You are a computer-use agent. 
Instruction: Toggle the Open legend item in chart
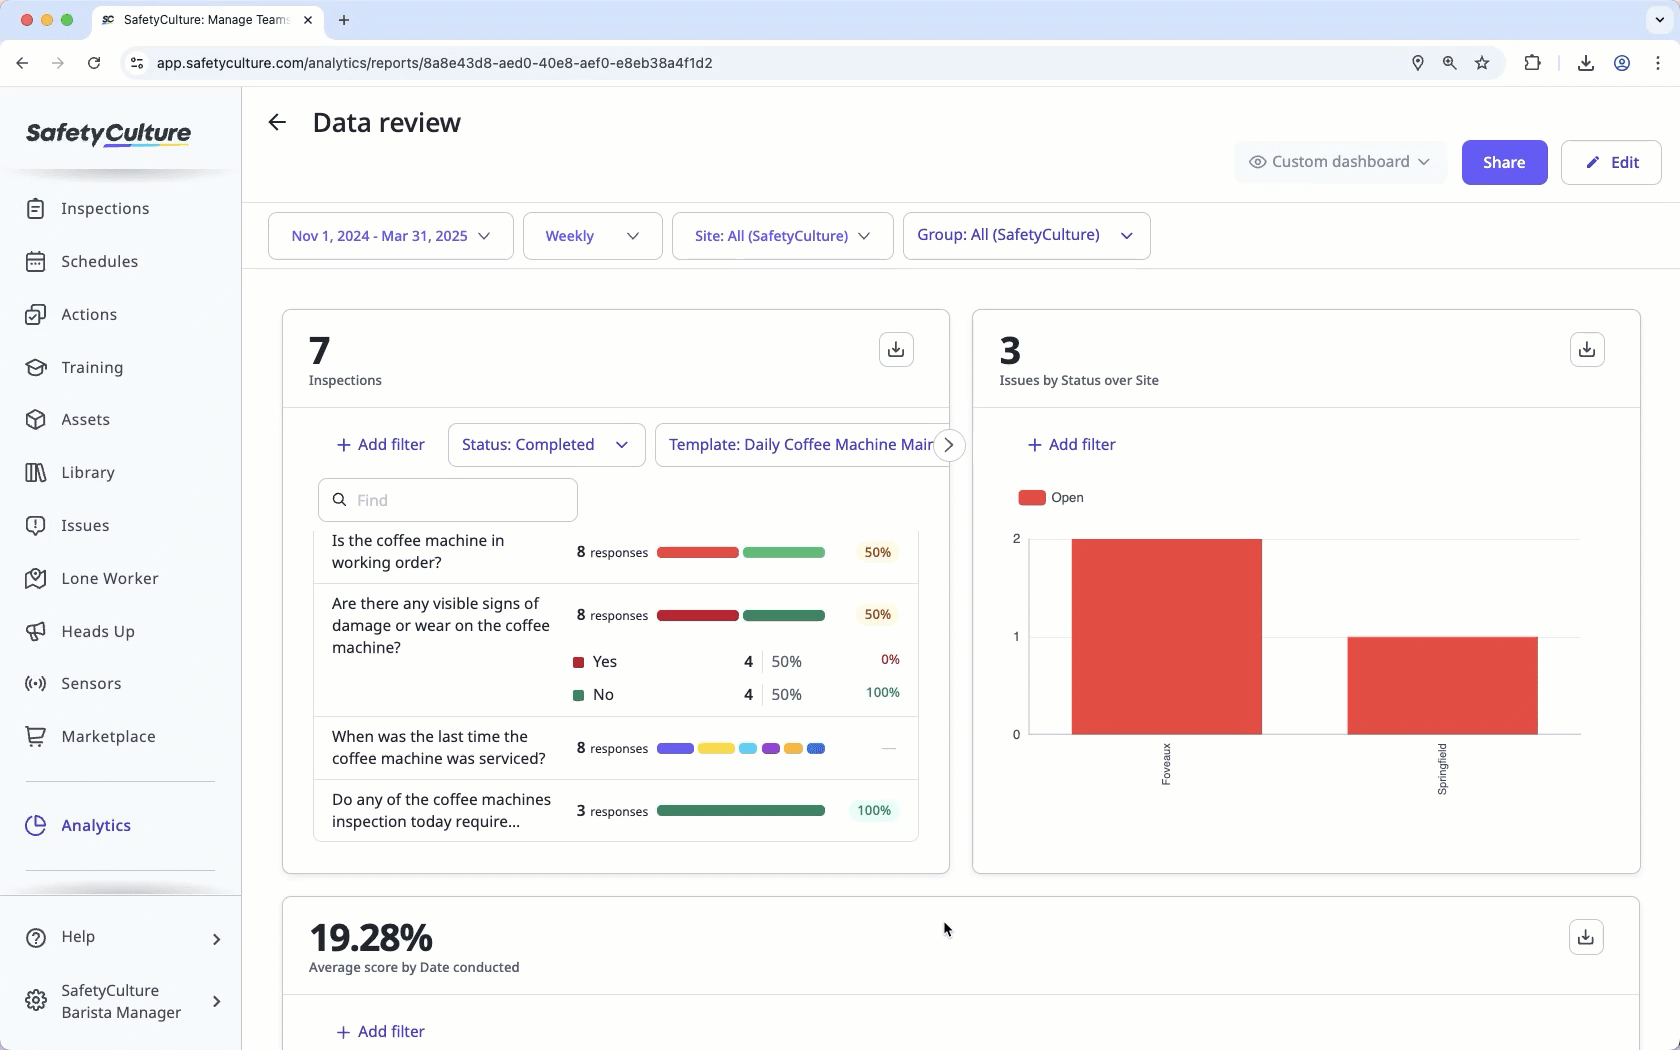[1051, 498]
